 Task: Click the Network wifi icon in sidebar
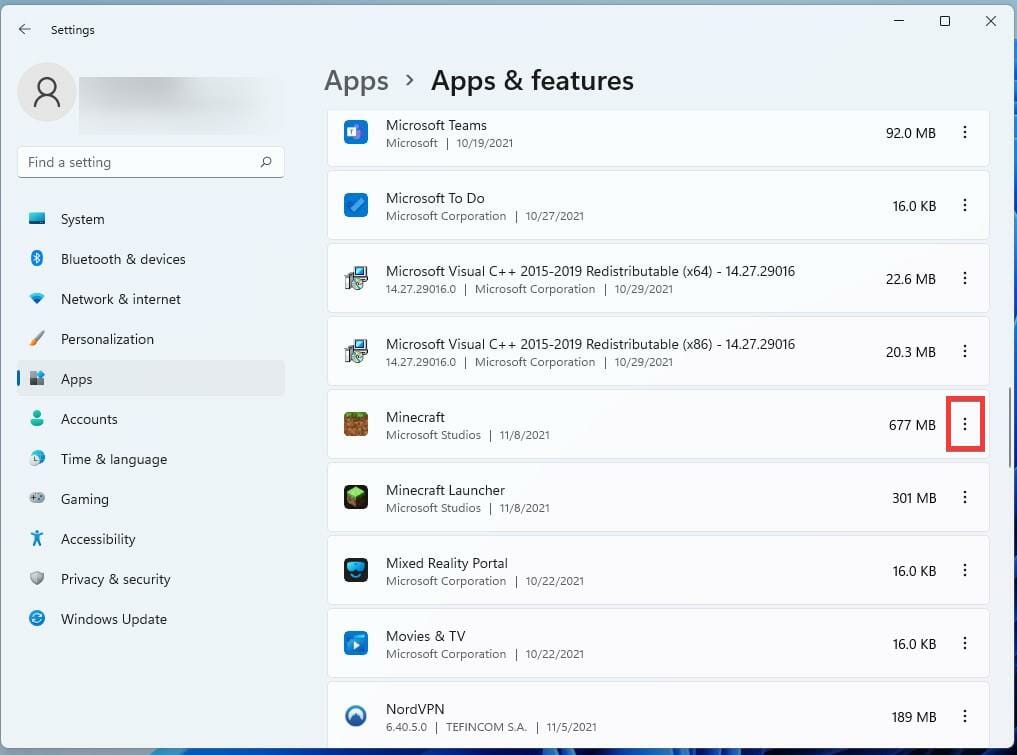[37, 298]
